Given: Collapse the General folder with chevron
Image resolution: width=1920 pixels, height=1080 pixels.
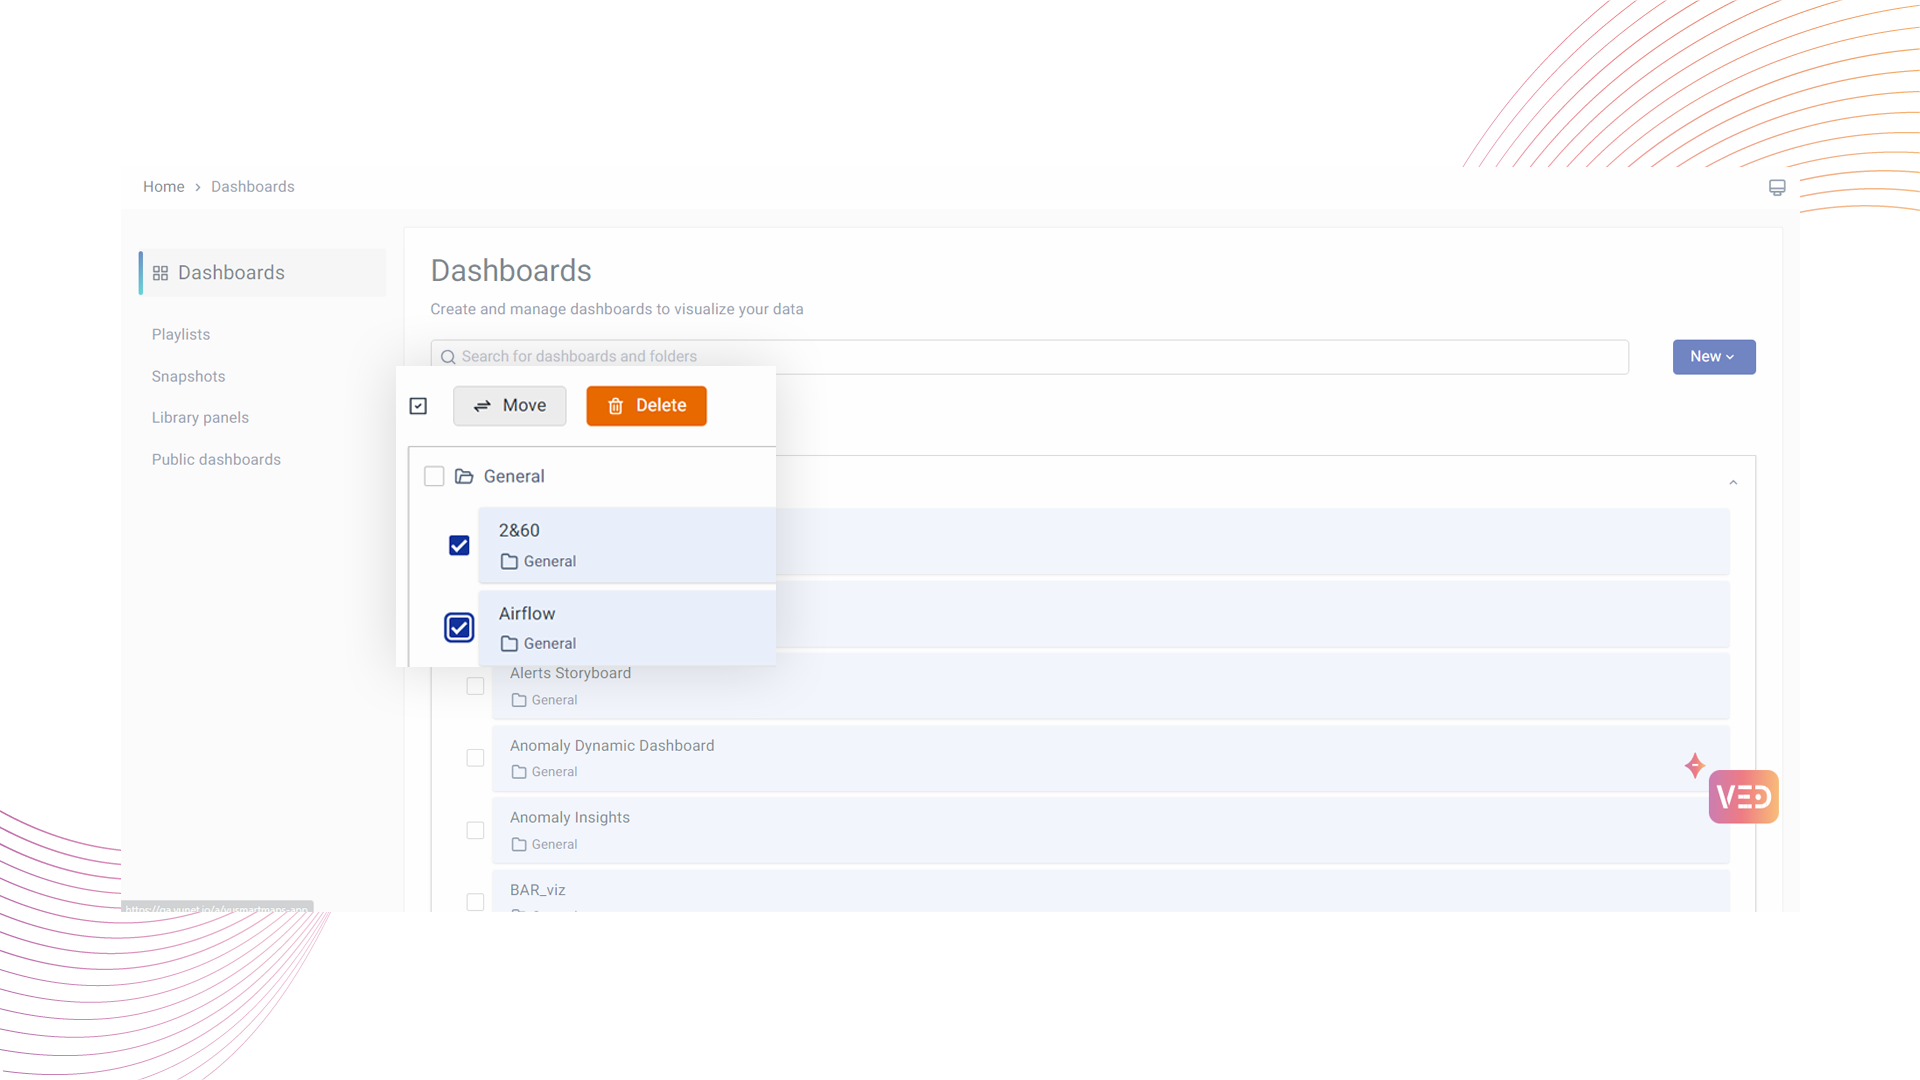Looking at the screenshot, I should 1733,483.
